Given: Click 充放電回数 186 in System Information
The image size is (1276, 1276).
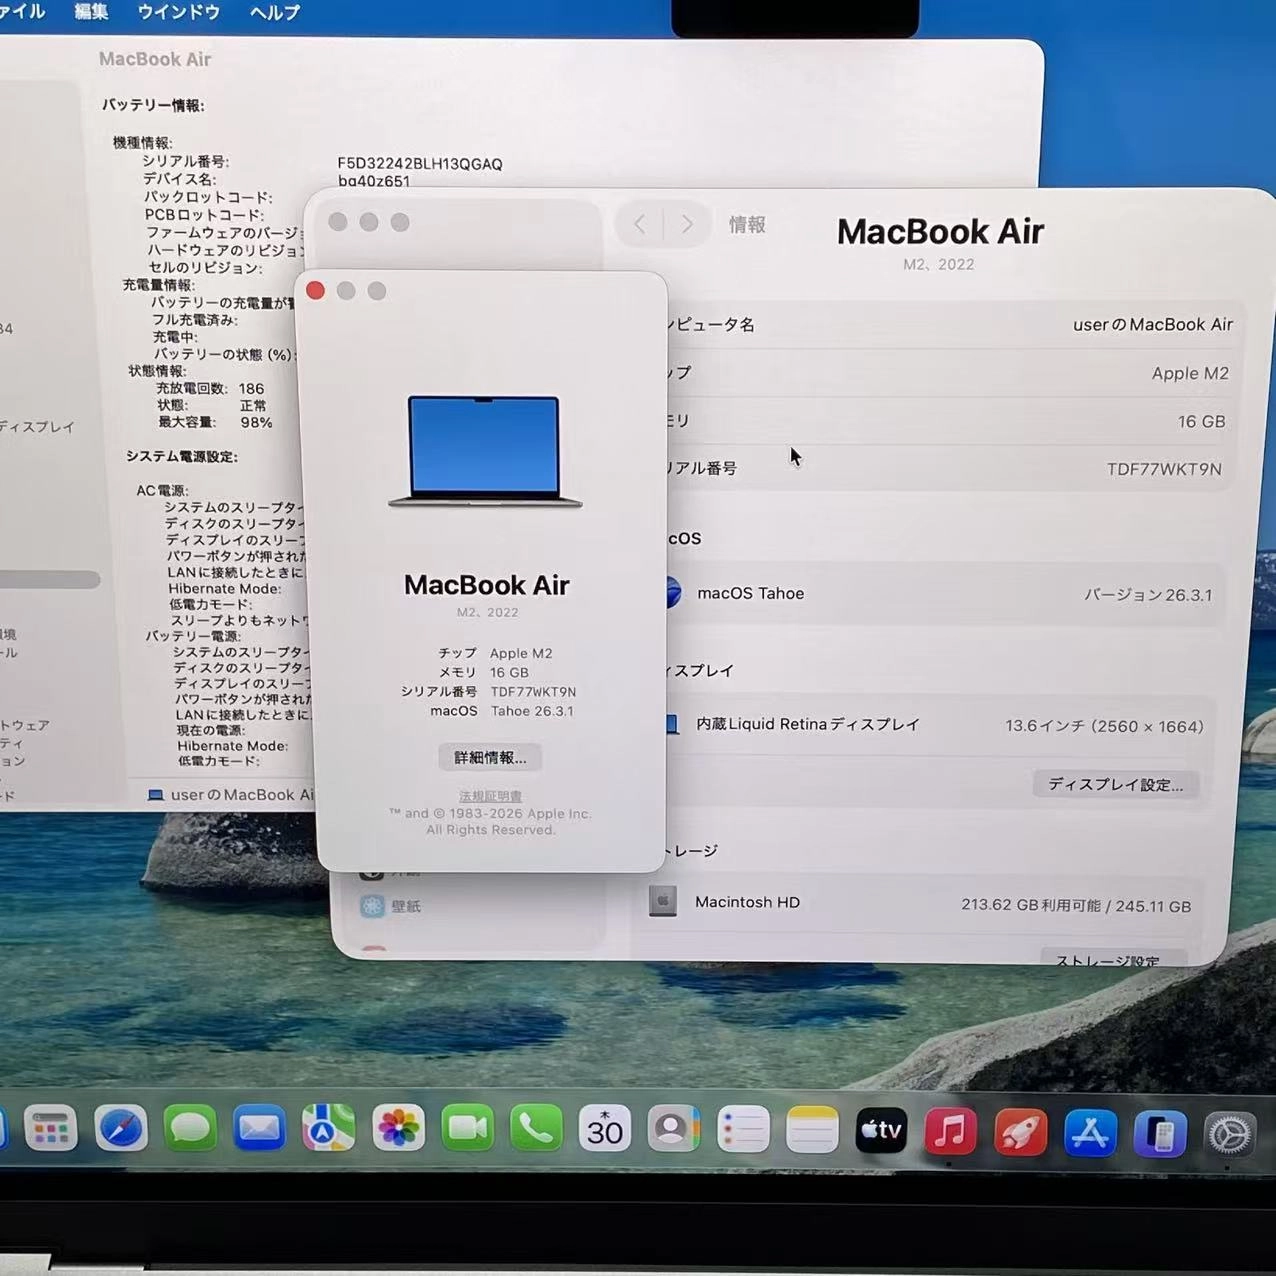Looking at the screenshot, I should [x=209, y=388].
